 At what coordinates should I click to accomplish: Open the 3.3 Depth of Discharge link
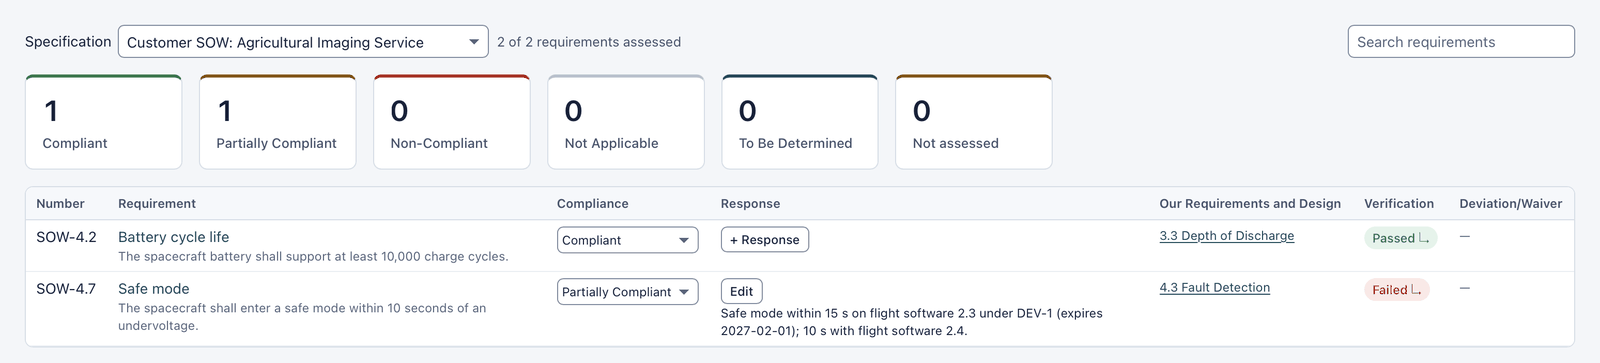tap(1227, 236)
